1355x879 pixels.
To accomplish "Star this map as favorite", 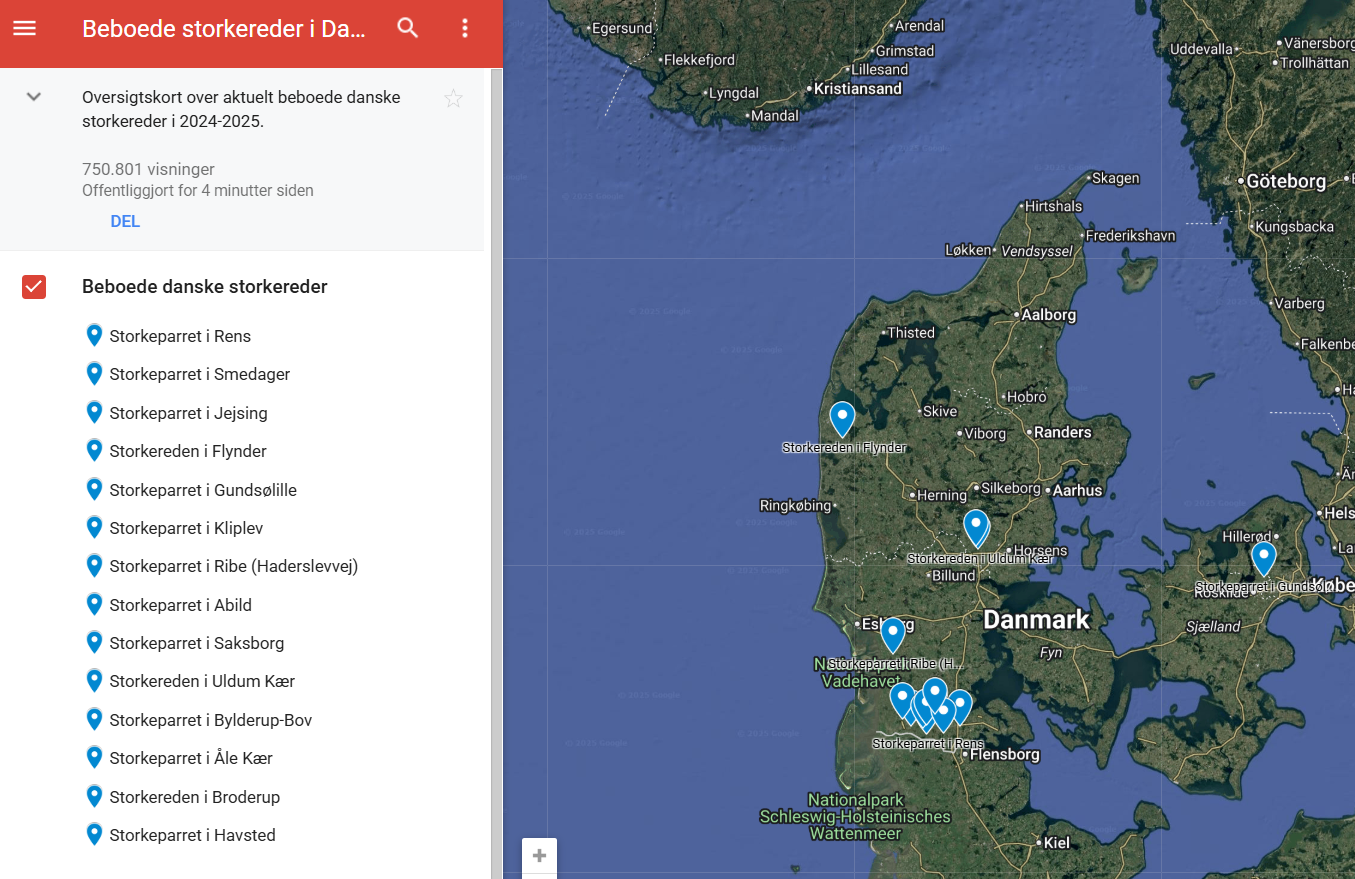I will point(453,98).
